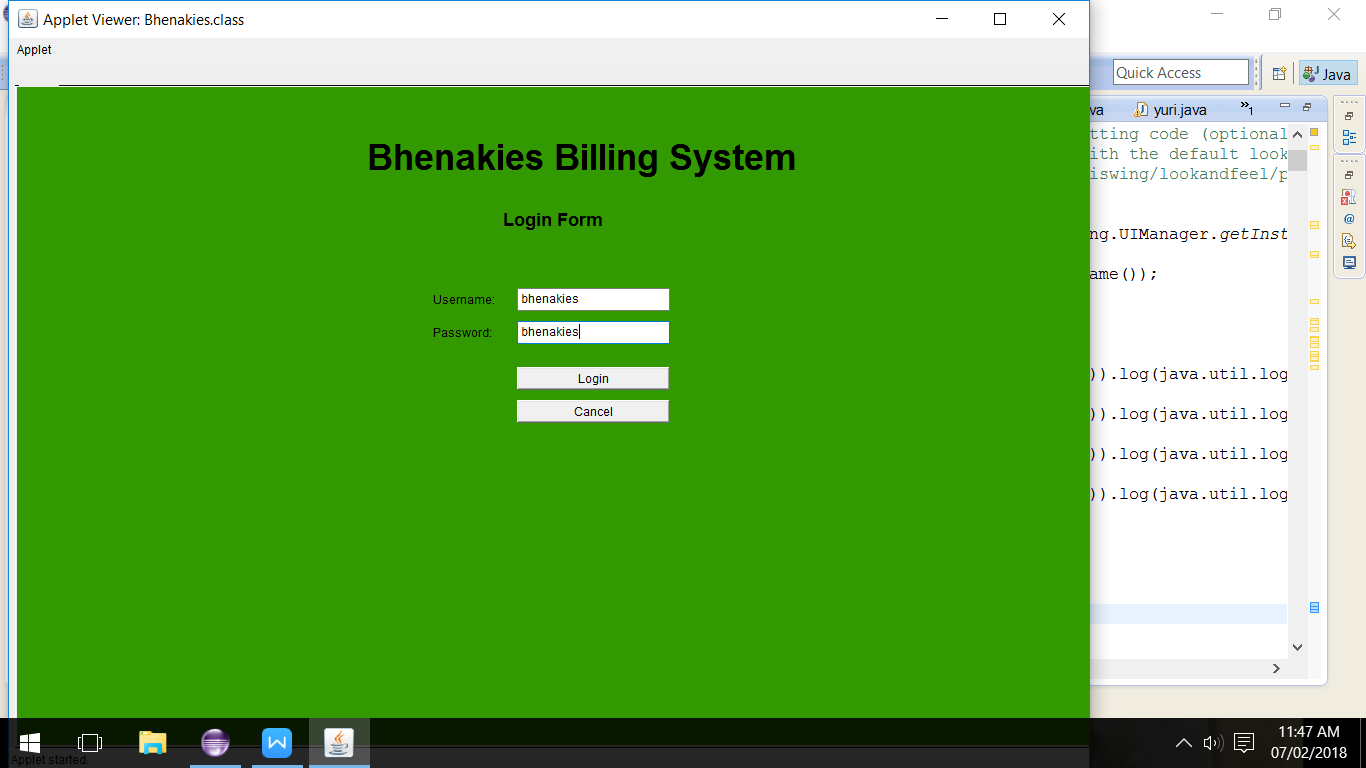Show hidden editor tabs list in Eclipse

coord(1247,107)
